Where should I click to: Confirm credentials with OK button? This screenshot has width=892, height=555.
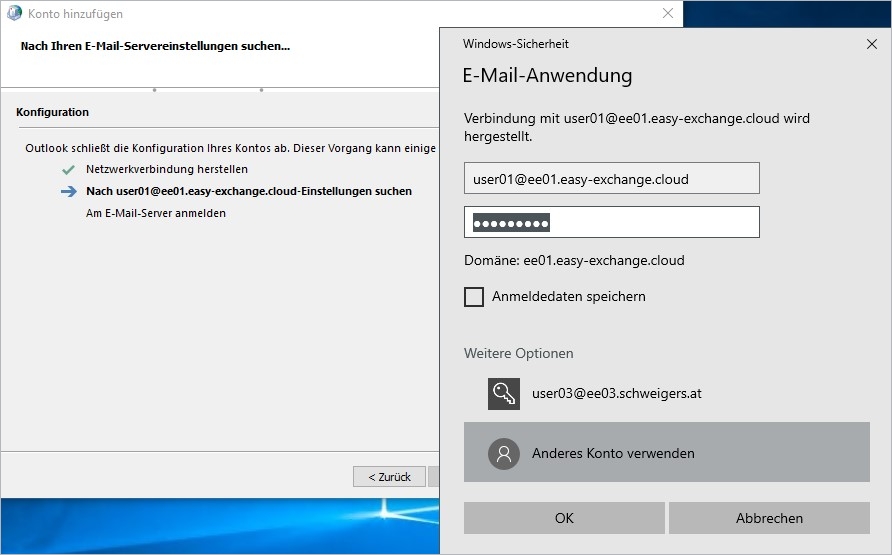(x=564, y=517)
